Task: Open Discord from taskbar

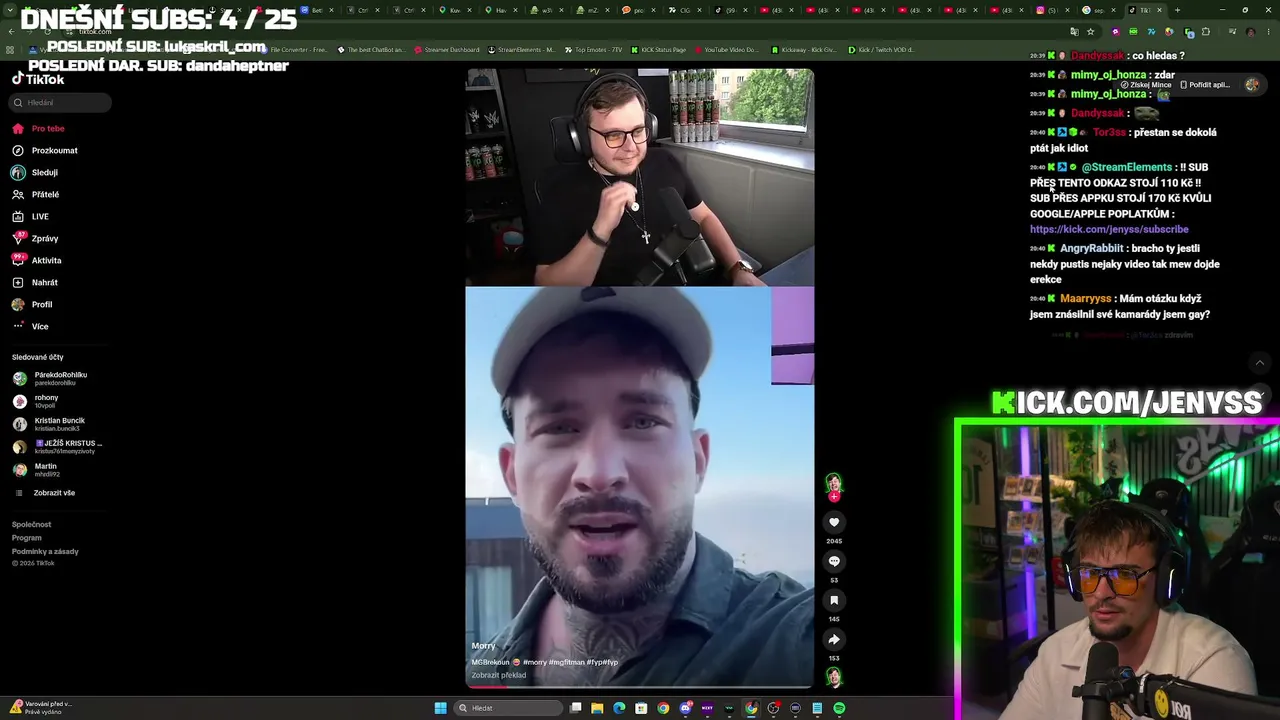Action: (685, 708)
